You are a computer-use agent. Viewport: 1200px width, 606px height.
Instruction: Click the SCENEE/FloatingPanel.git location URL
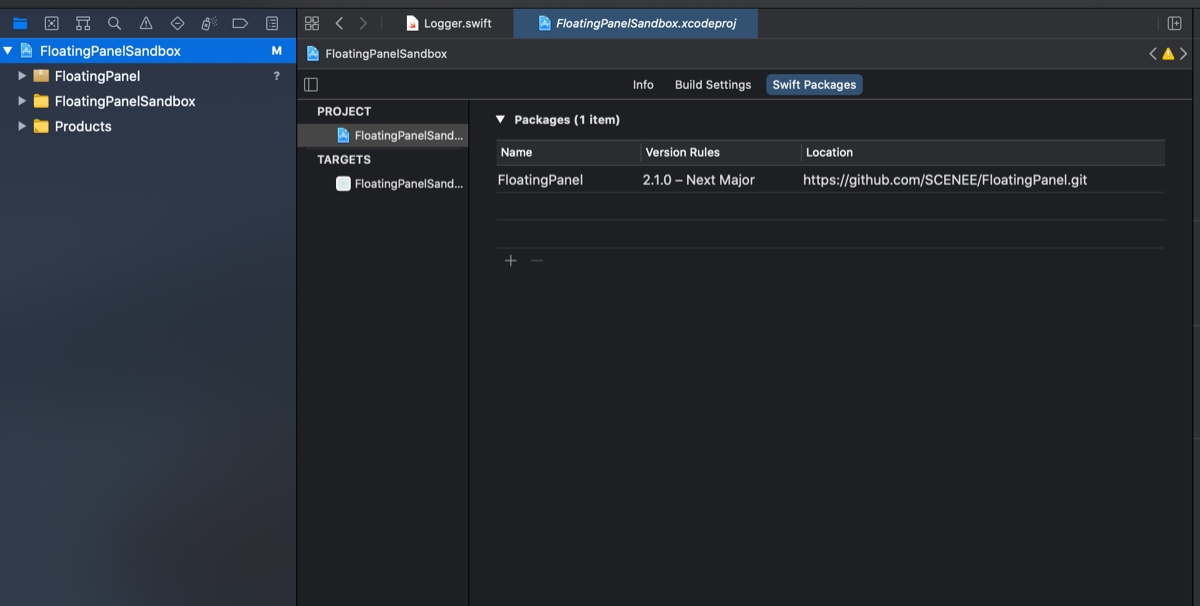[945, 180]
